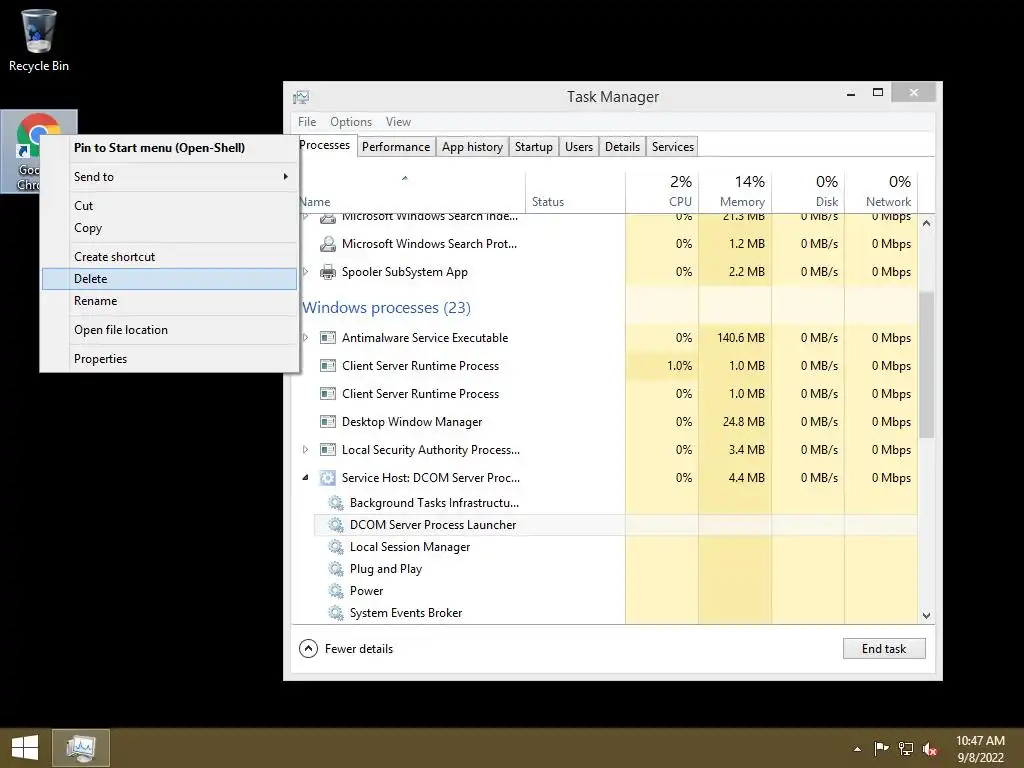Show hidden tray icons arrow

pos(857,749)
